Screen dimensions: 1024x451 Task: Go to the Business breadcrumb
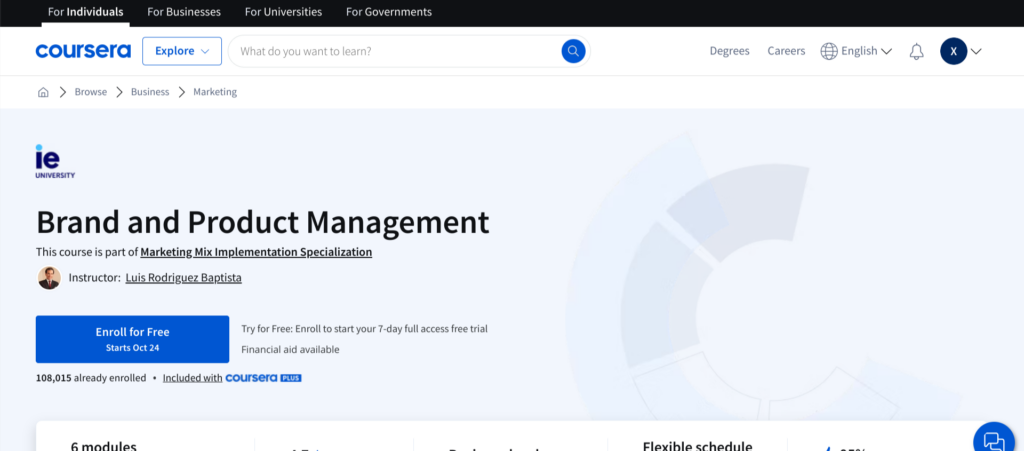point(150,92)
